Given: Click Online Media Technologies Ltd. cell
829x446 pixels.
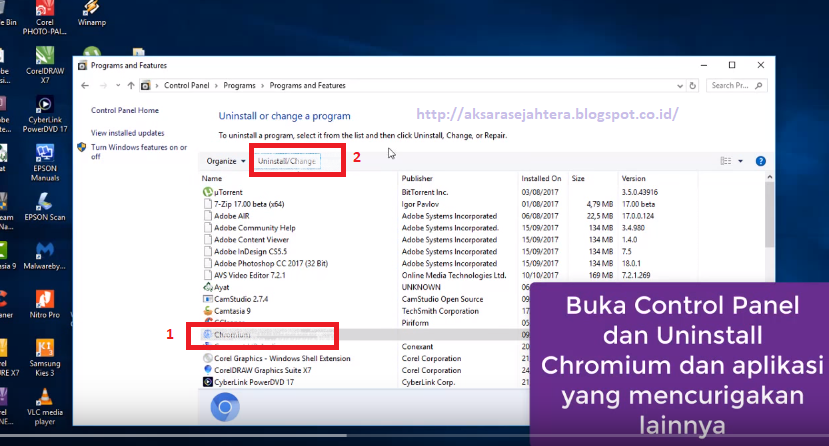Looking at the screenshot, I should point(454,275).
